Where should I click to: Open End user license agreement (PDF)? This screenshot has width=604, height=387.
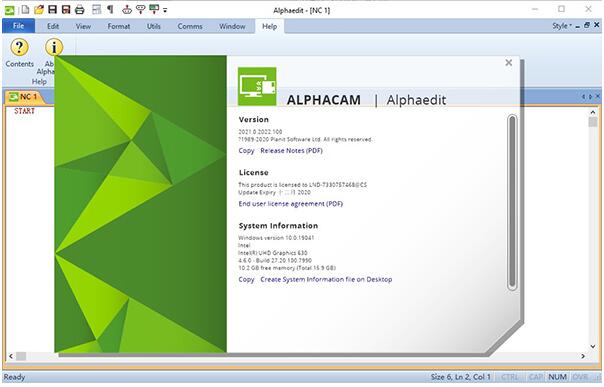point(290,204)
